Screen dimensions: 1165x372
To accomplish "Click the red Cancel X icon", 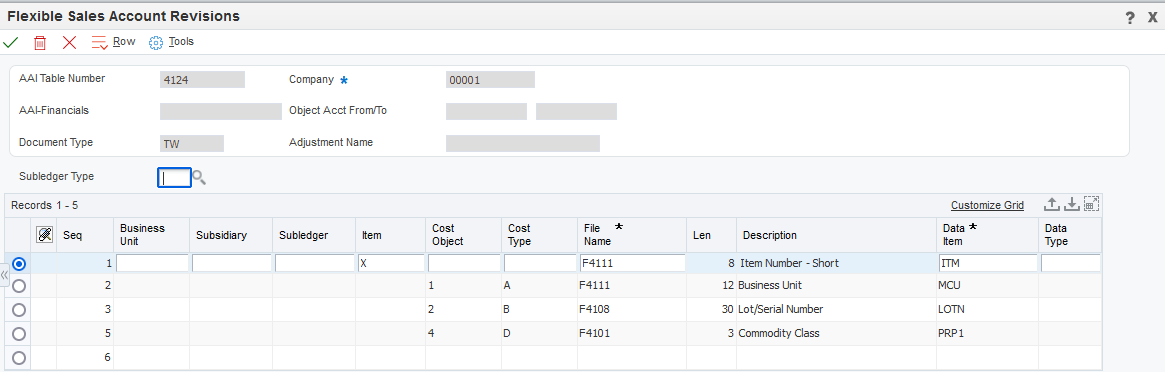I will (x=69, y=42).
